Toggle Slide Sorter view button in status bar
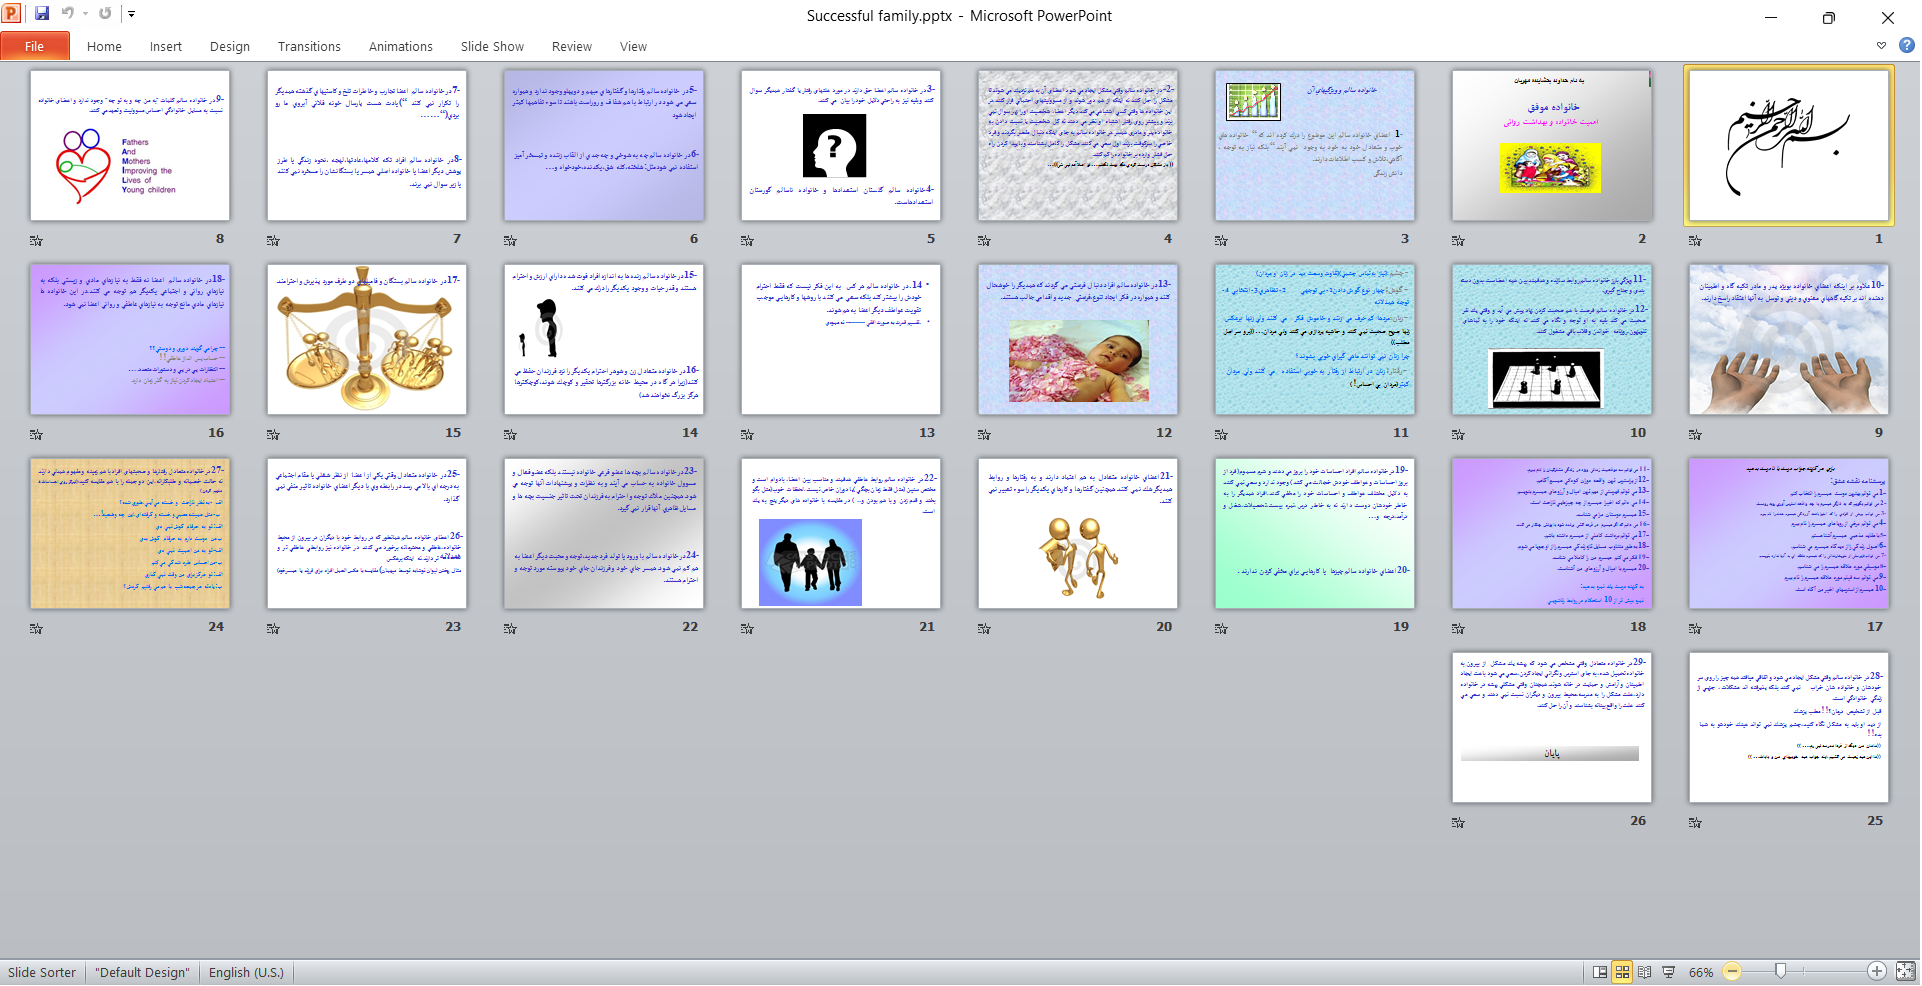Viewport: 1922px width, 986px height. point(1622,971)
